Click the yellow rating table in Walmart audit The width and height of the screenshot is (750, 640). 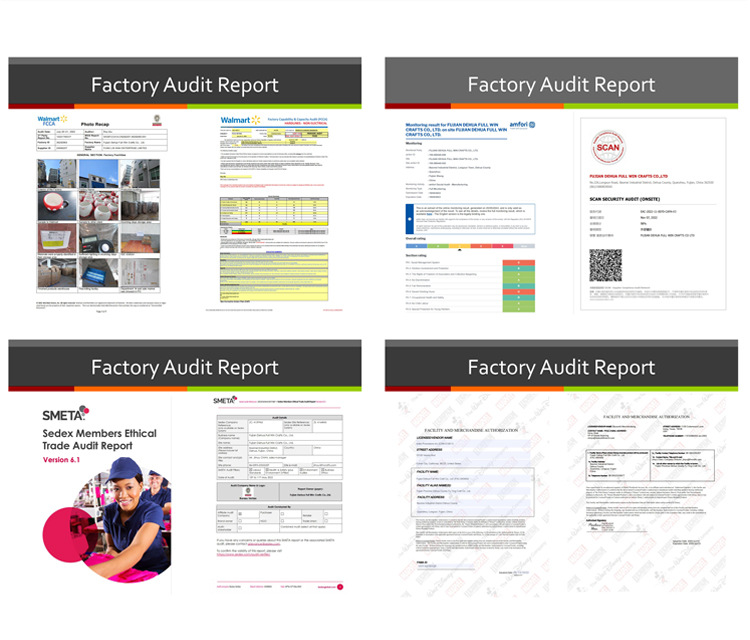pos(274,211)
